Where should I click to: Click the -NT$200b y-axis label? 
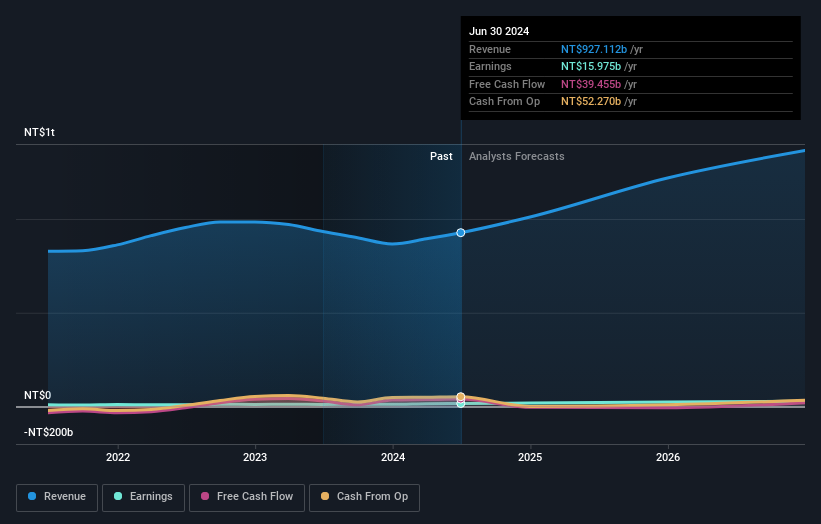[48, 432]
